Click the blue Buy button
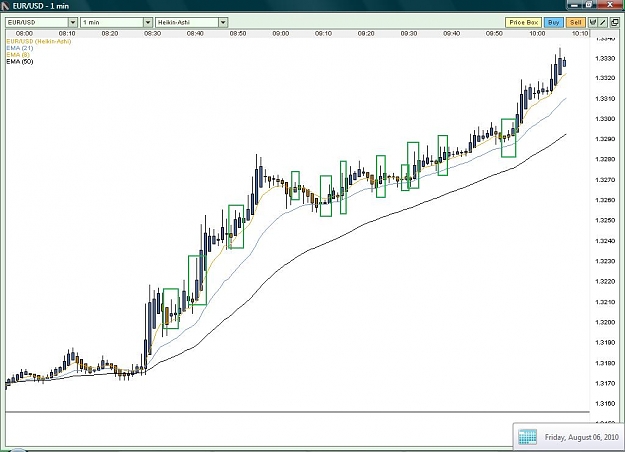The width and height of the screenshot is (625, 452). point(553,22)
